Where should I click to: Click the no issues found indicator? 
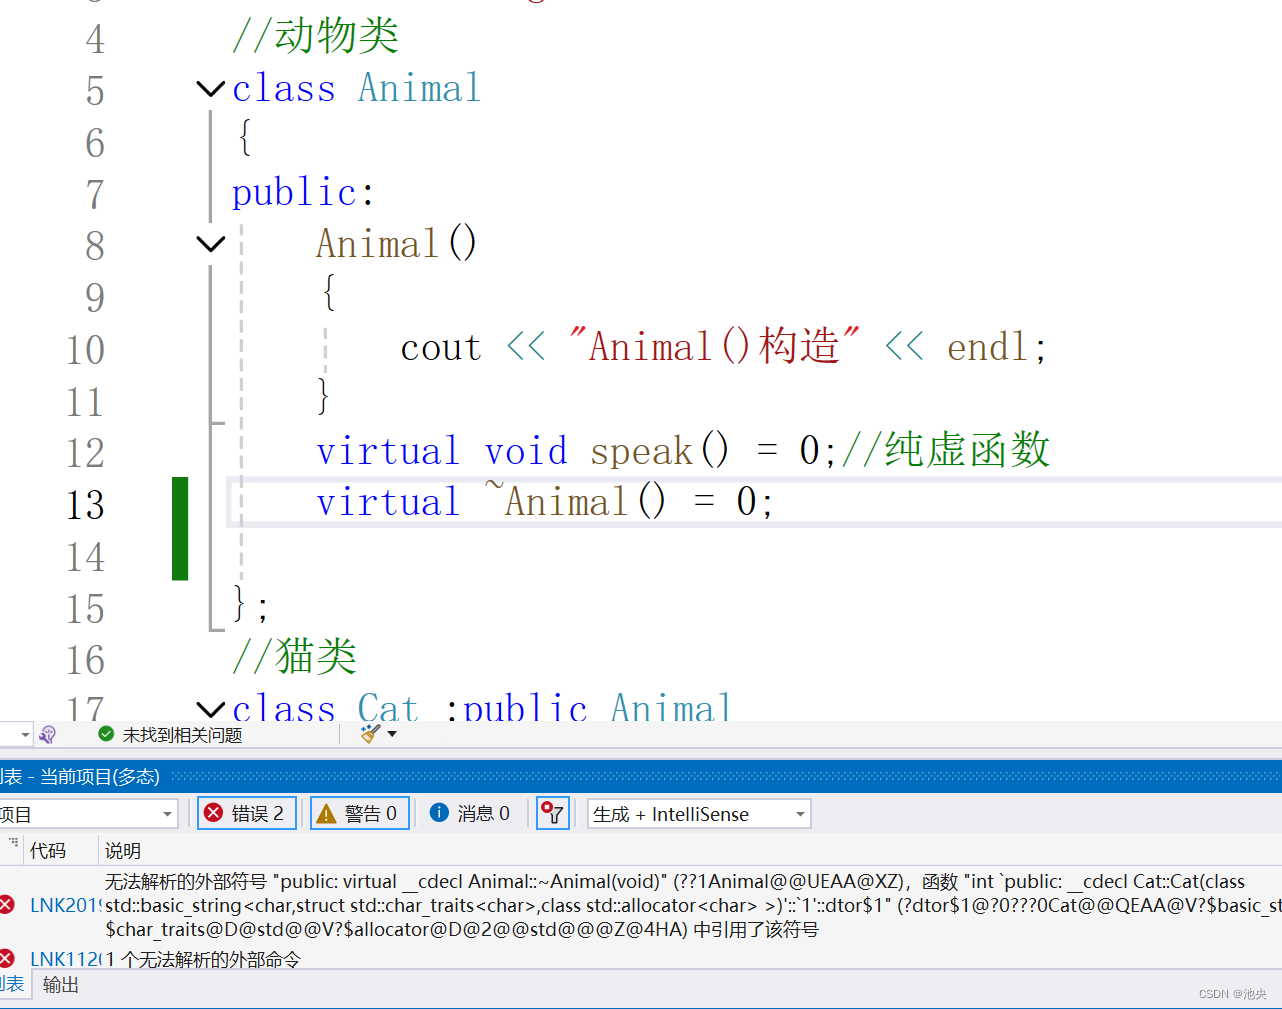(170, 735)
